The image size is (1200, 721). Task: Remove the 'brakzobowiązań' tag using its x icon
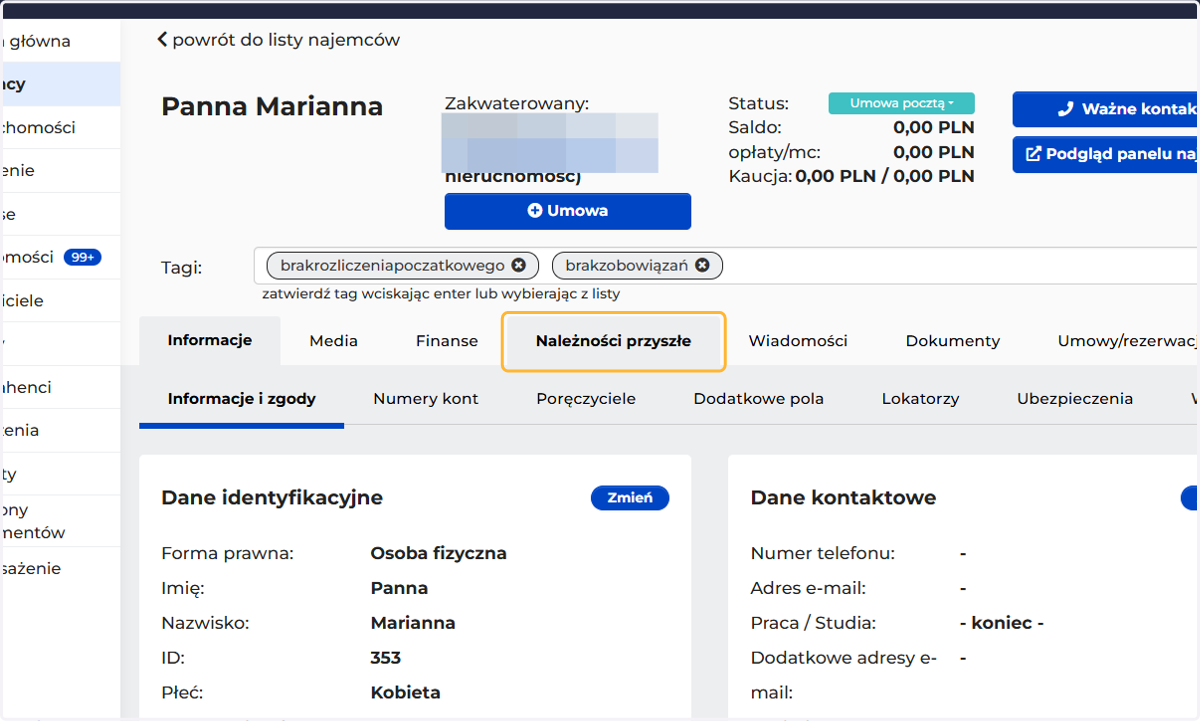click(x=702, y=265)
